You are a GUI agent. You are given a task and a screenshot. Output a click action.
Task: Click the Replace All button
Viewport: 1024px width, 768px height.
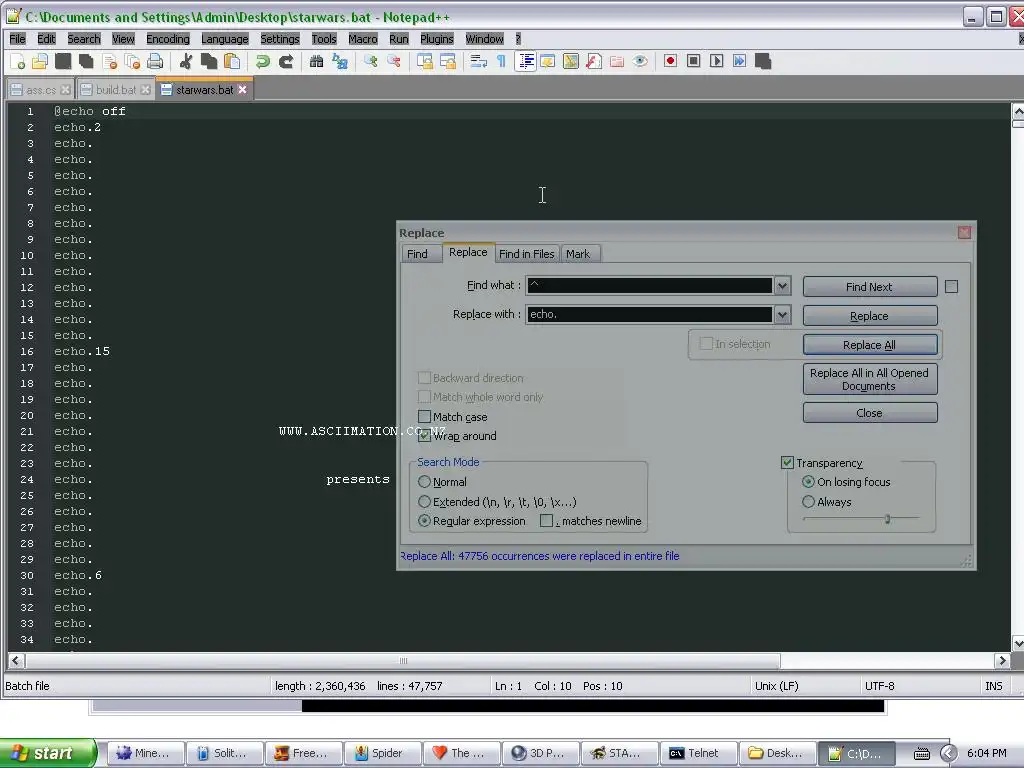[x=870, y=345]
